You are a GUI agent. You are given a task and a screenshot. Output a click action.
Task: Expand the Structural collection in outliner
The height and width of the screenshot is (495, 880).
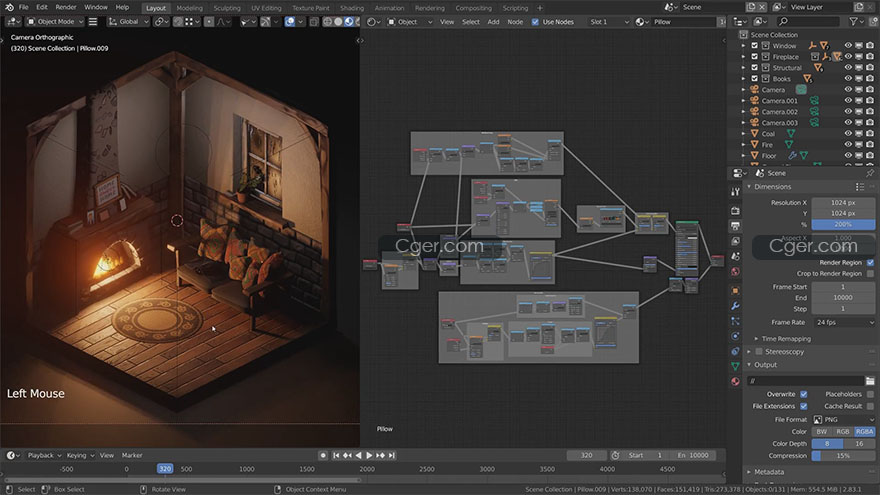tap(744, 67)
